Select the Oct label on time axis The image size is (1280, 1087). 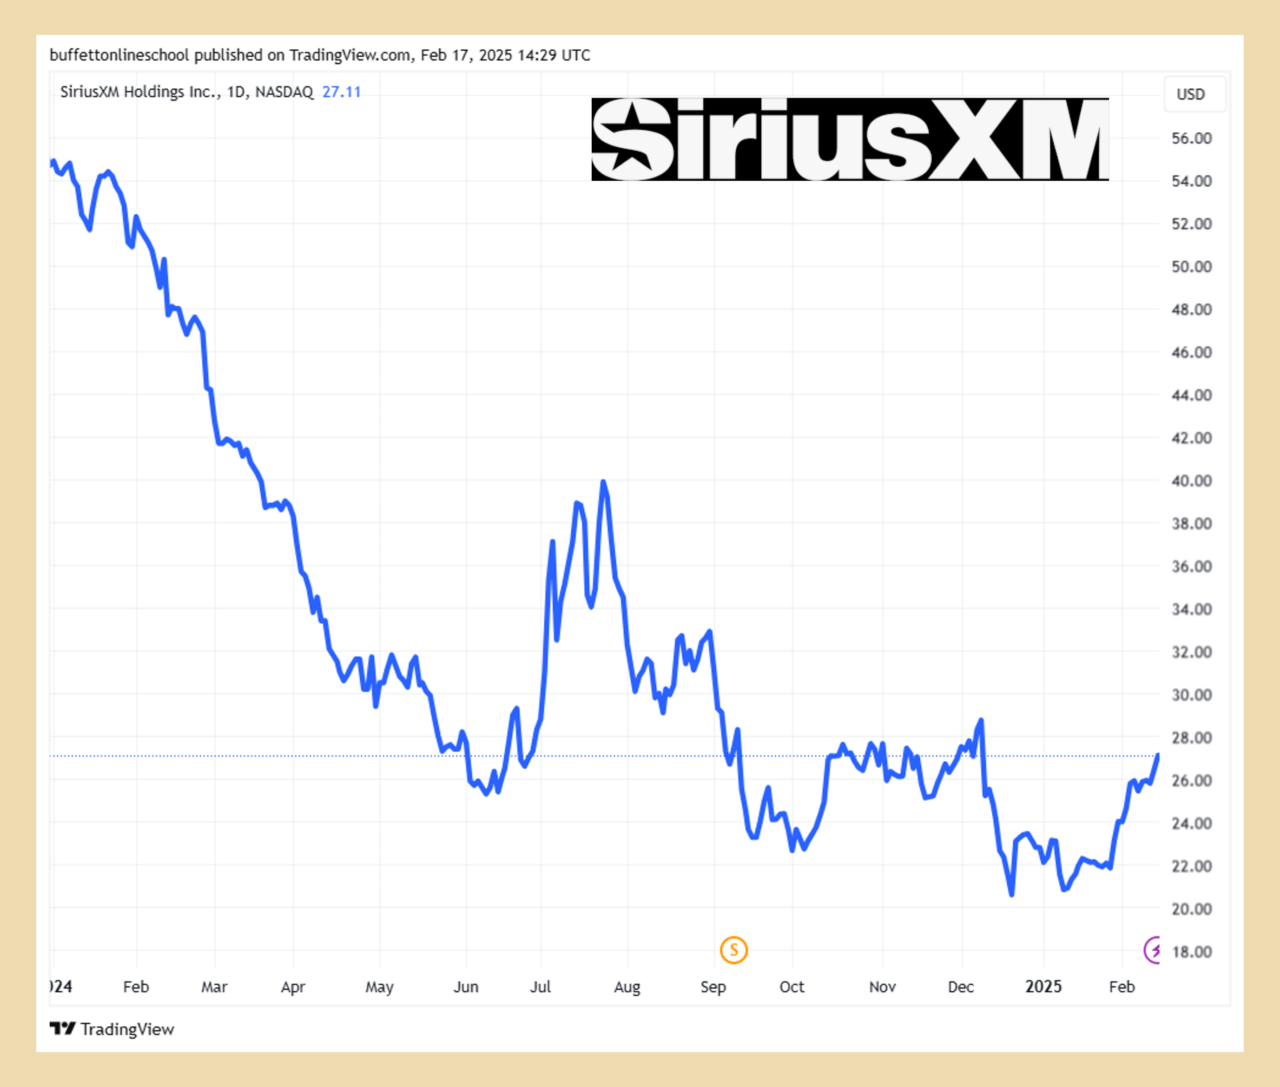pyautogui.click(x=792, y=987)
